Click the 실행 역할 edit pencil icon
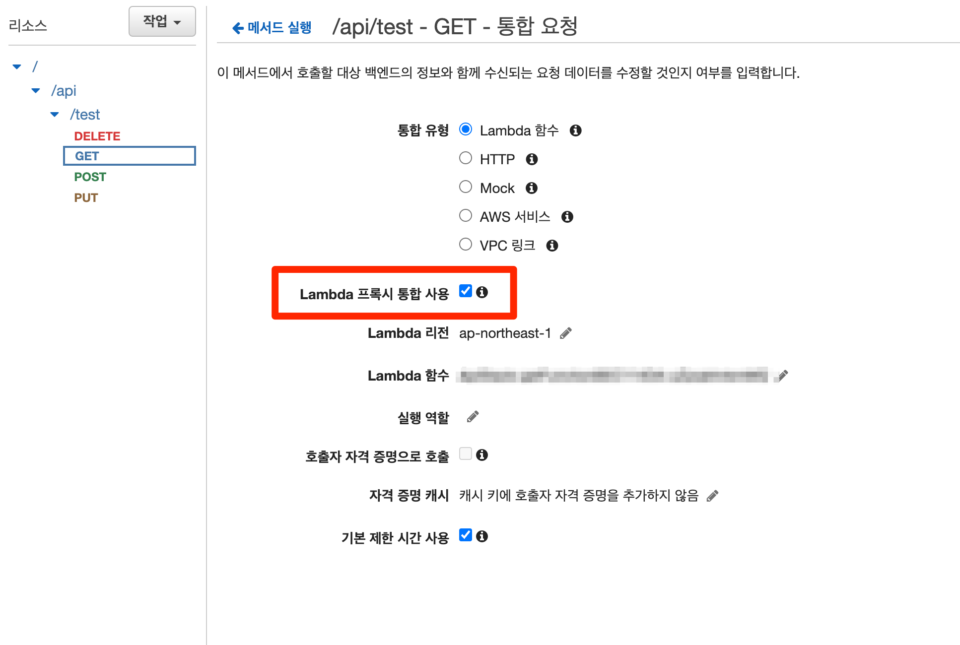Image resolution: width=960 pixels, height=645 pixels. point(473,417)
